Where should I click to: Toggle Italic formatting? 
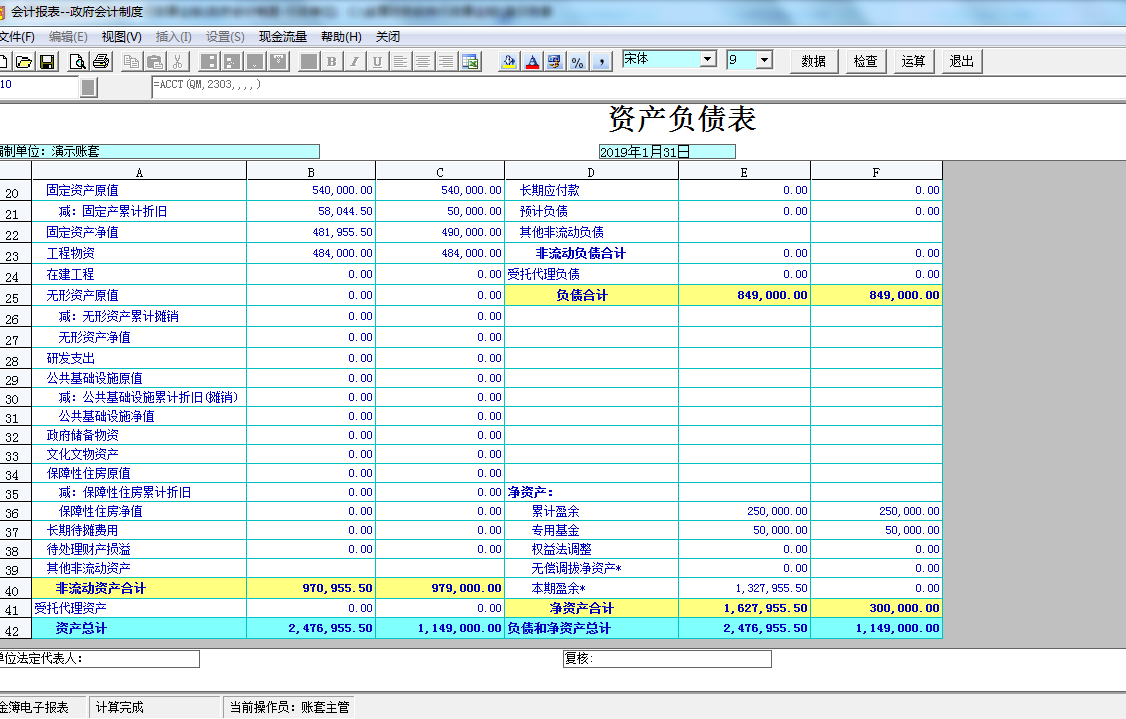[x=354, y=62]
